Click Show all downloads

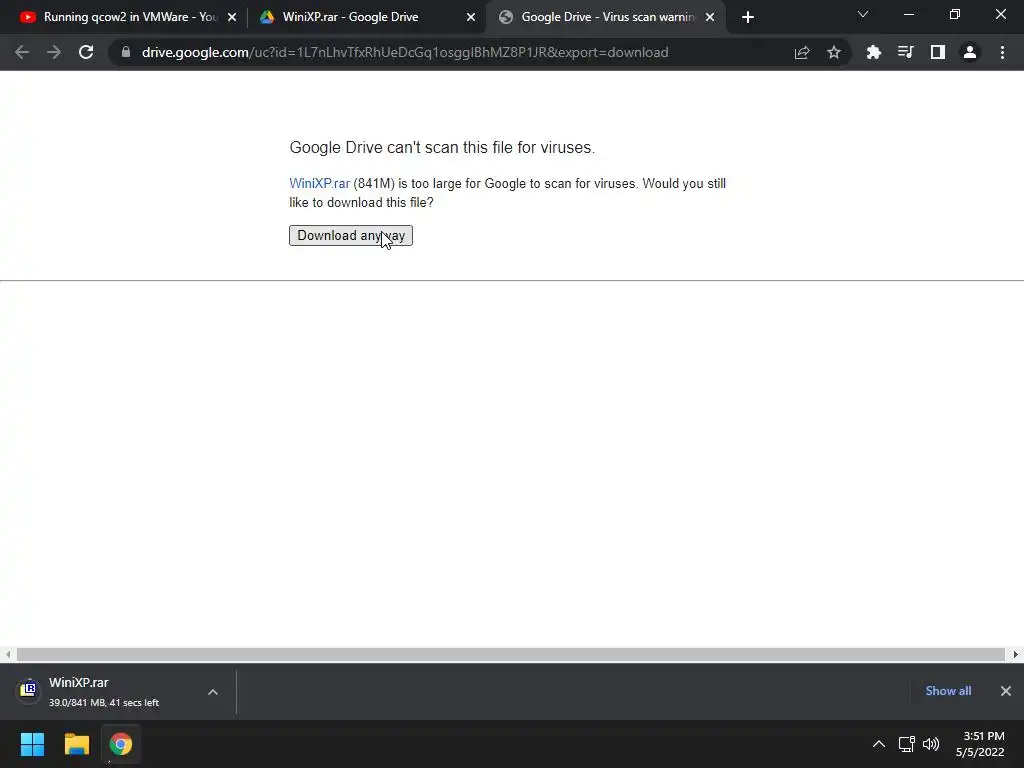(x=948, y=691)
